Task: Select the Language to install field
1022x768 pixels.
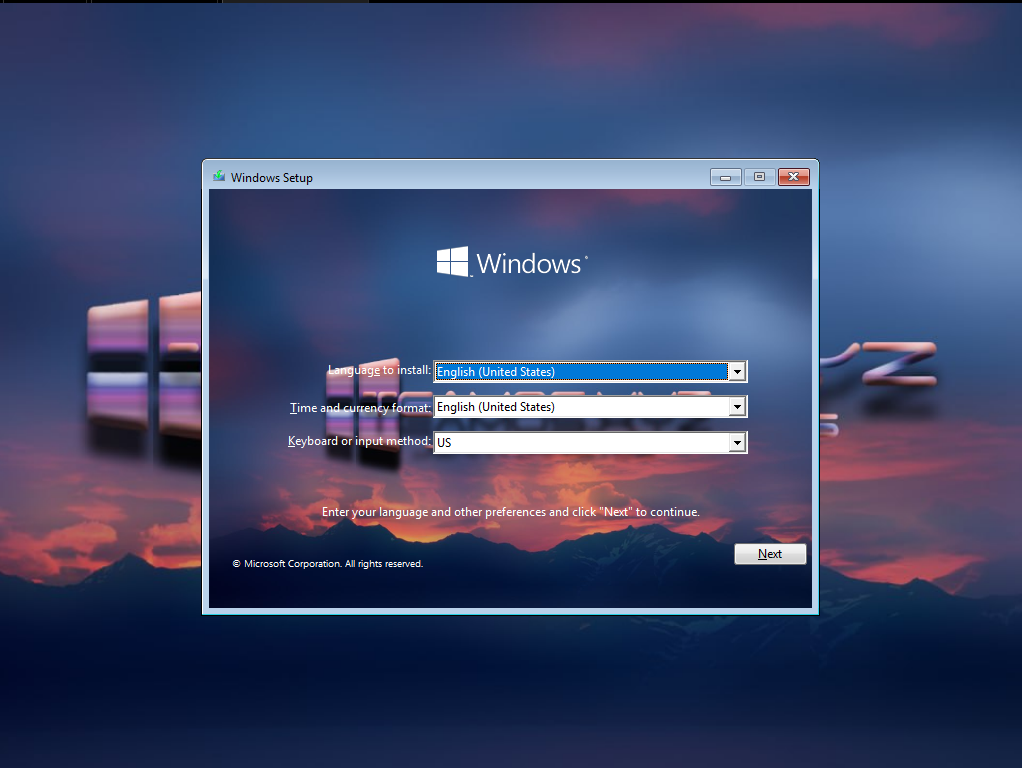Action: (x=590, y=372)
